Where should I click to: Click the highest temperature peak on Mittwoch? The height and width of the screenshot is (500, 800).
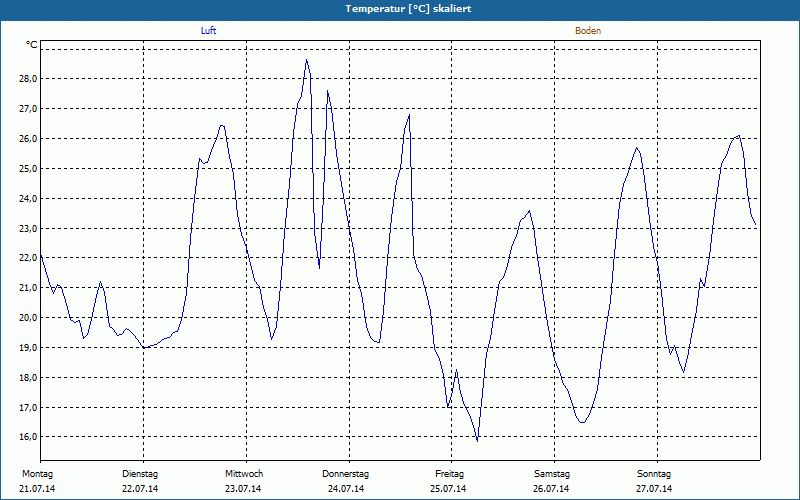tap(306, 60)
